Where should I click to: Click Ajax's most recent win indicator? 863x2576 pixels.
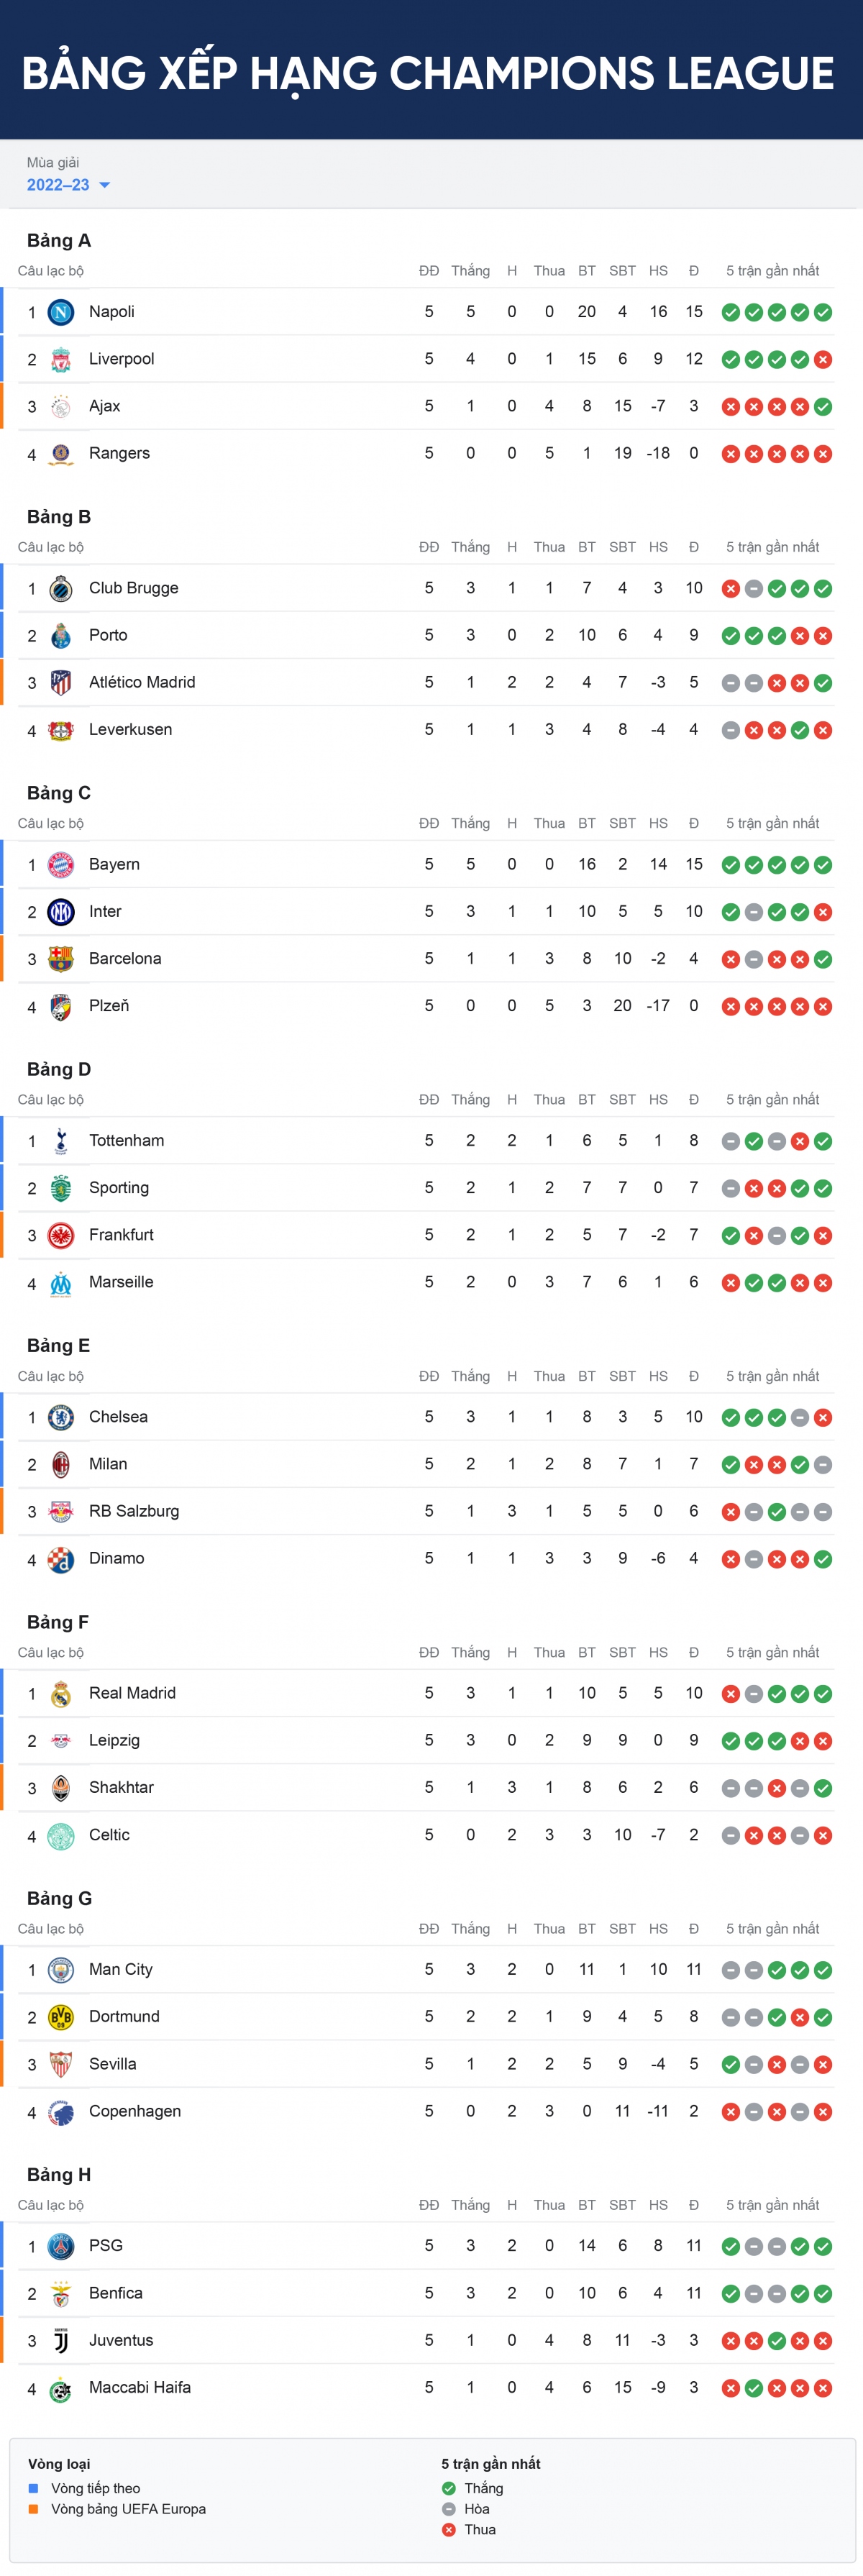point(823,407)
